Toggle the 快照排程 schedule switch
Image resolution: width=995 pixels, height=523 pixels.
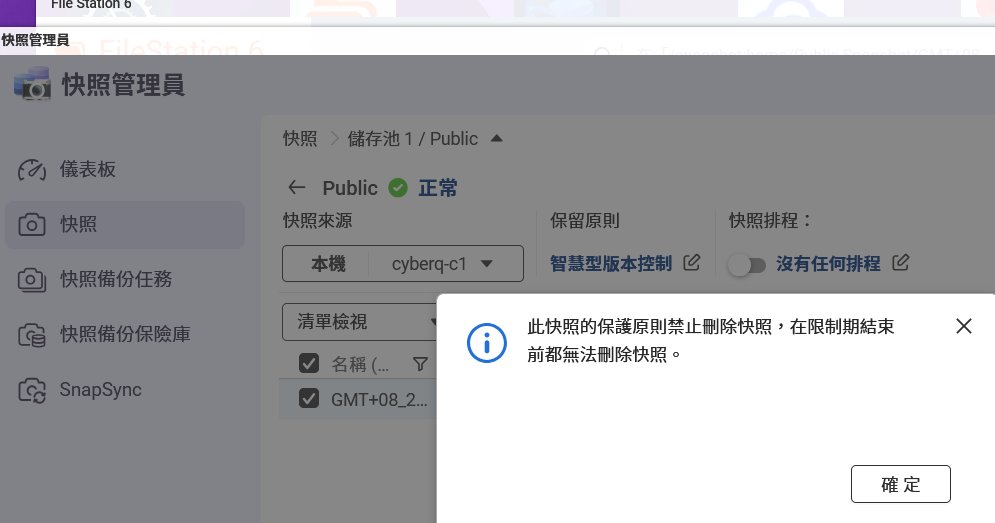coord(747,265)
